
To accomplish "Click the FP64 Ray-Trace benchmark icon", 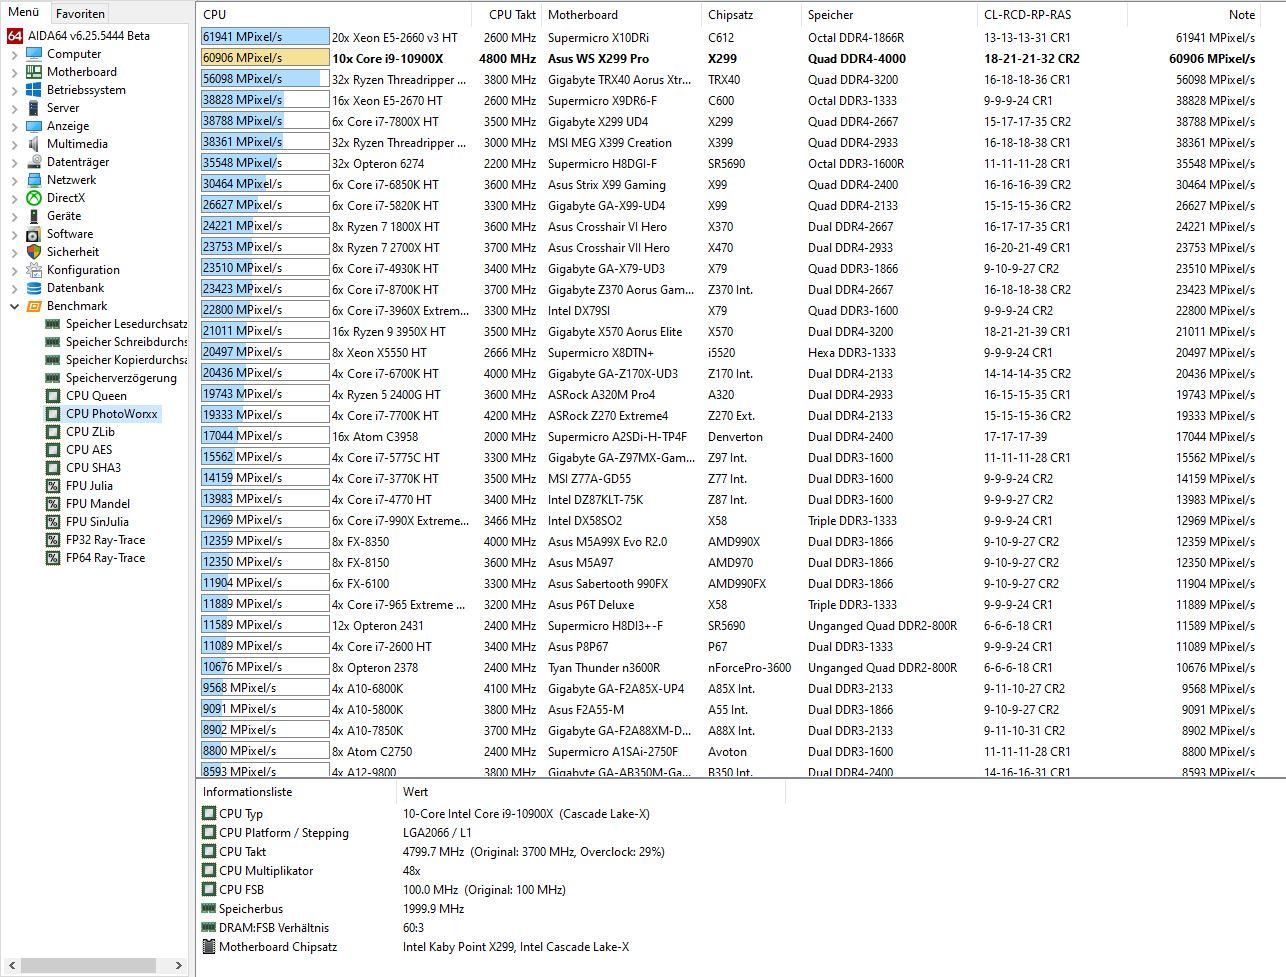I will (x=53, y=558).
